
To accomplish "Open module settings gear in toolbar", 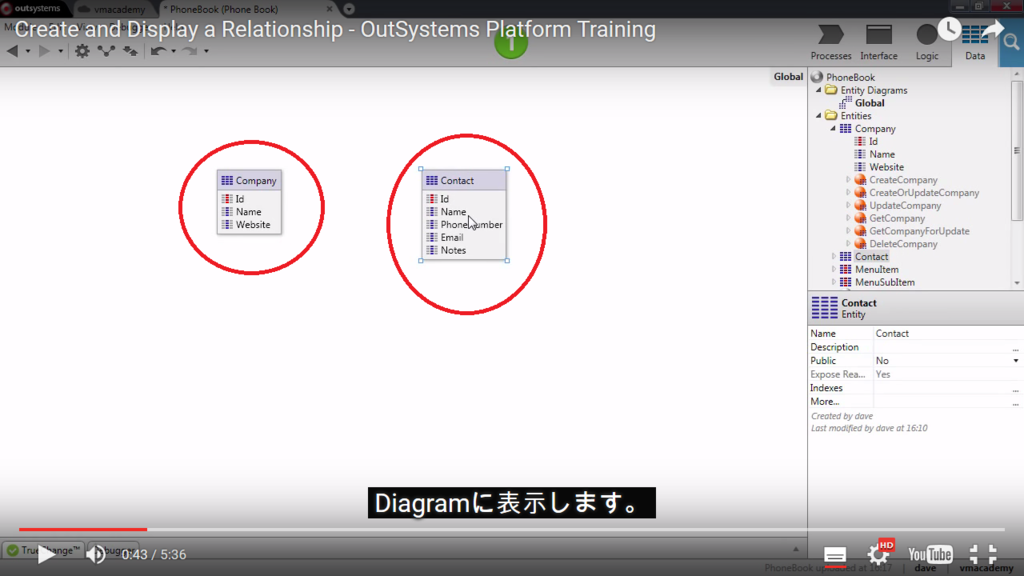I will click(82, 51).
